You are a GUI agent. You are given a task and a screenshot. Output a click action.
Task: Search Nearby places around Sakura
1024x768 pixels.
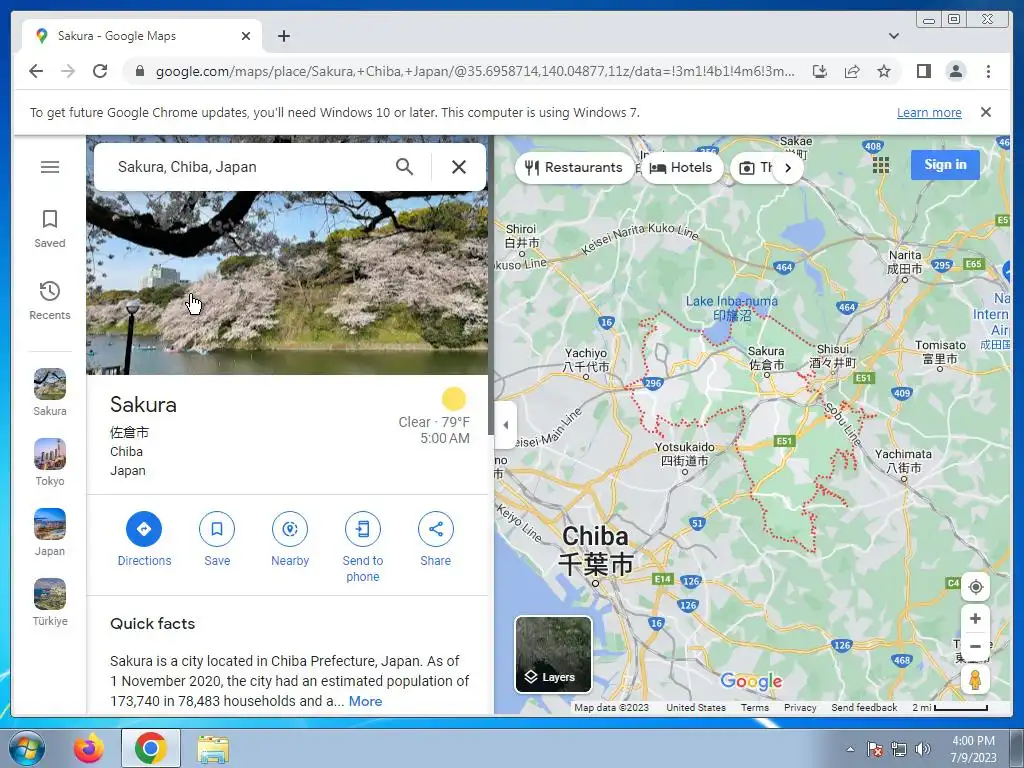click(x=290, y=539)
